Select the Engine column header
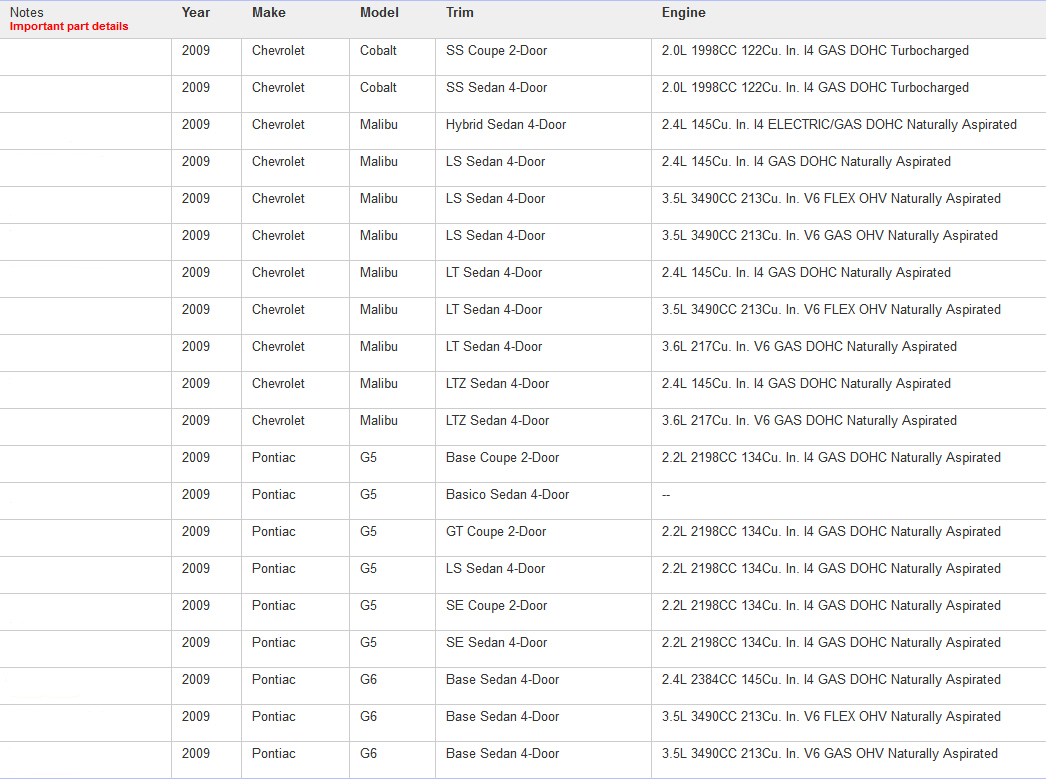 683,13
